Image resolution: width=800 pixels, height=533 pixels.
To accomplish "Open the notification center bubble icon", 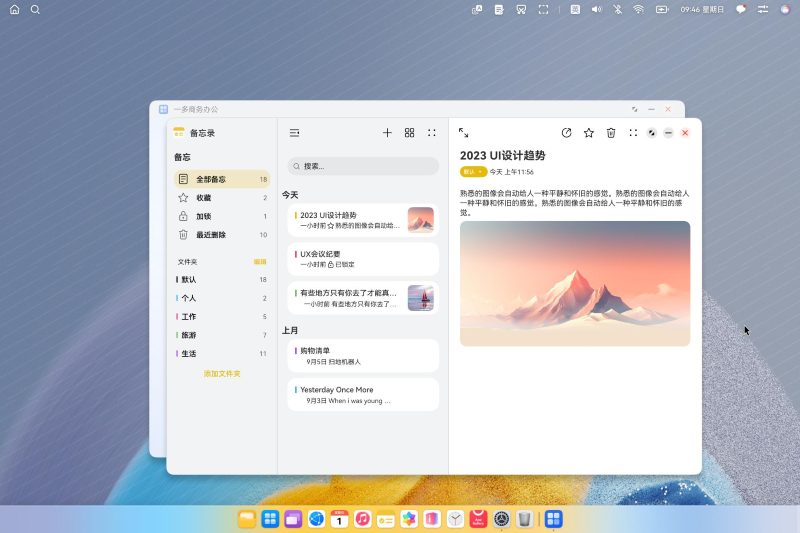I will [x=741, y=9].
